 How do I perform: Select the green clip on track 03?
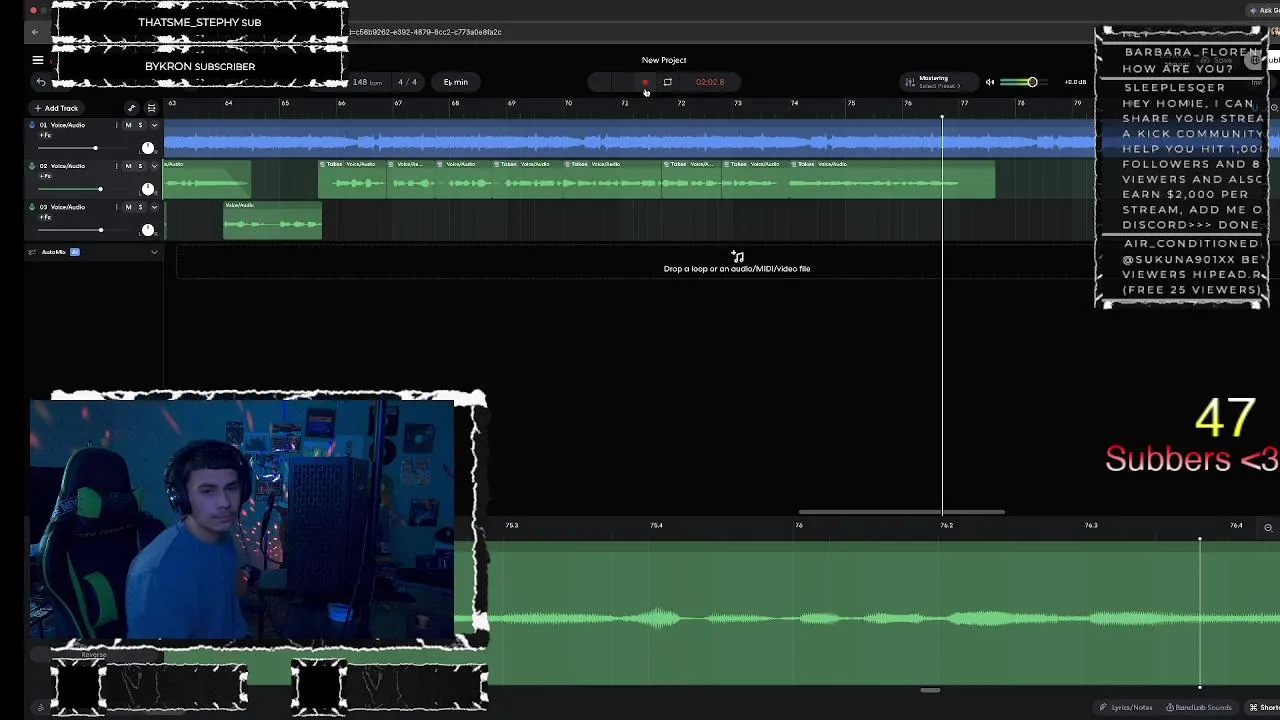(x=272, y=220)
